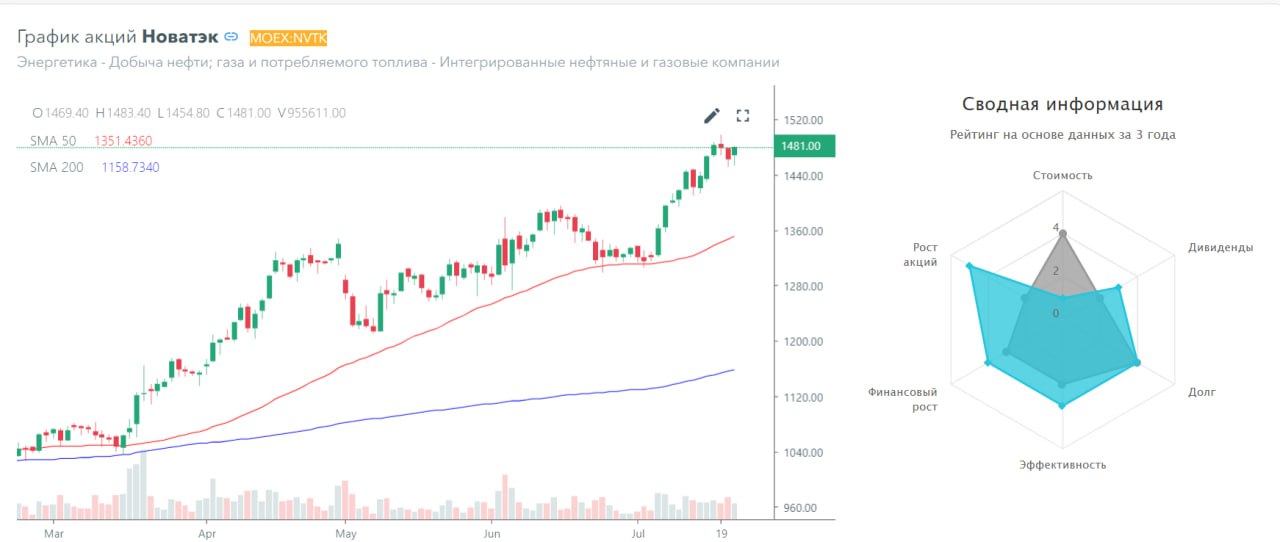The image size is (1280, 542).
Task: Click the Стоимость axis label on radar
Action: tap(1063, 175)
